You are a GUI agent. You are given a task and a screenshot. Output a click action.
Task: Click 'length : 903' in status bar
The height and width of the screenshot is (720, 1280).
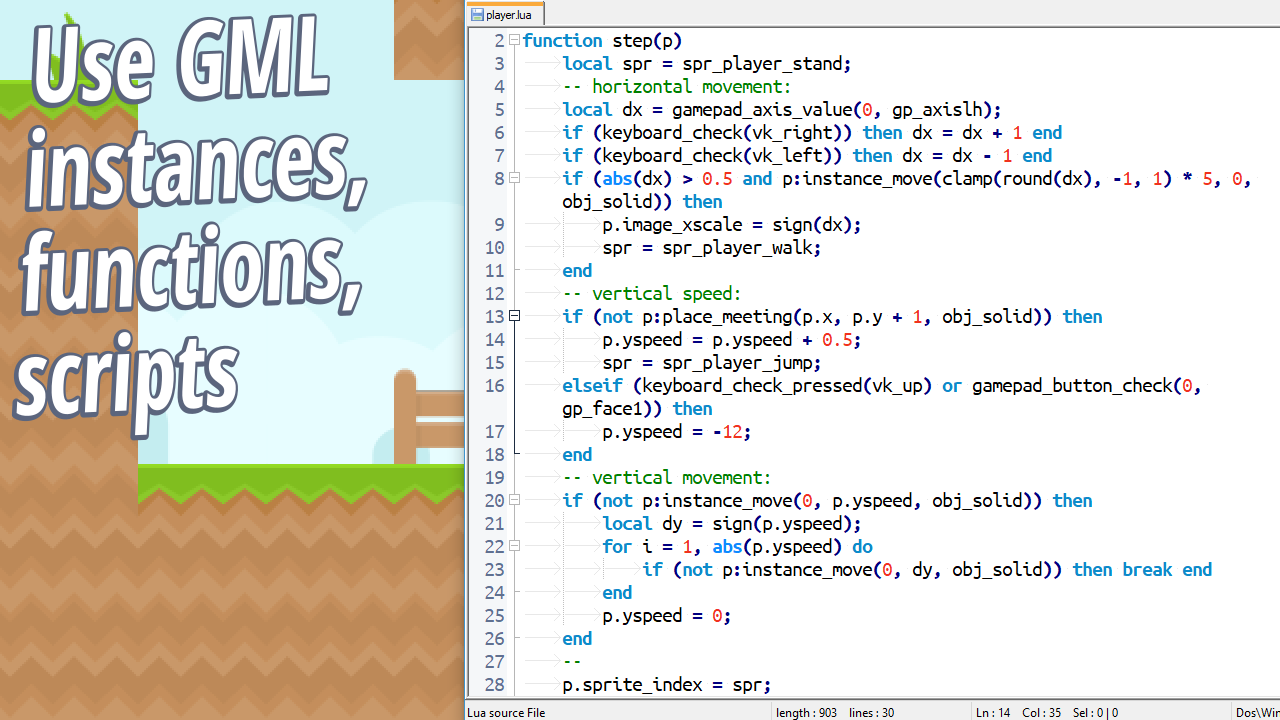(x=807, y=712)
